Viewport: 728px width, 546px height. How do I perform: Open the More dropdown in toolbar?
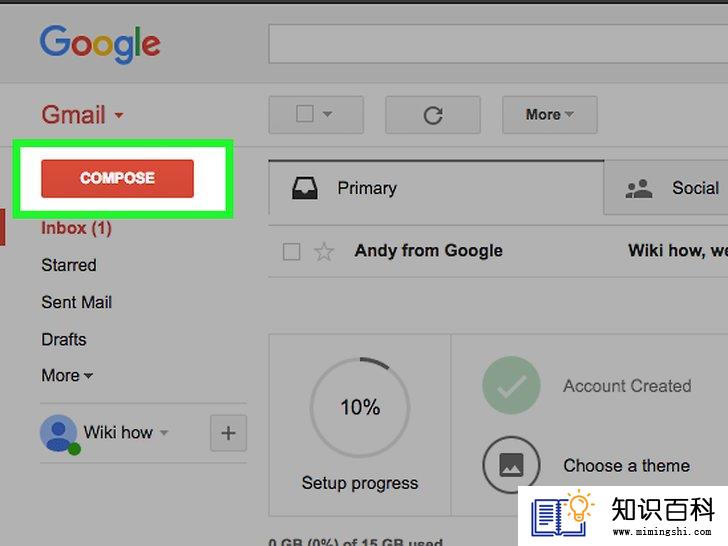[x=549, y=115]
